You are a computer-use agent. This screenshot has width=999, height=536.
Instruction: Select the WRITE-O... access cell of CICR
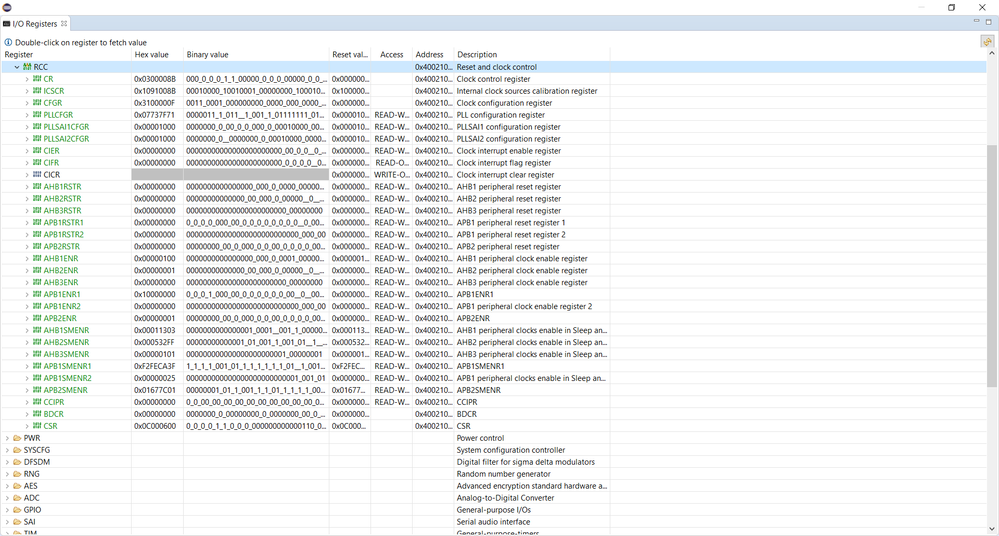coord(392,175)
